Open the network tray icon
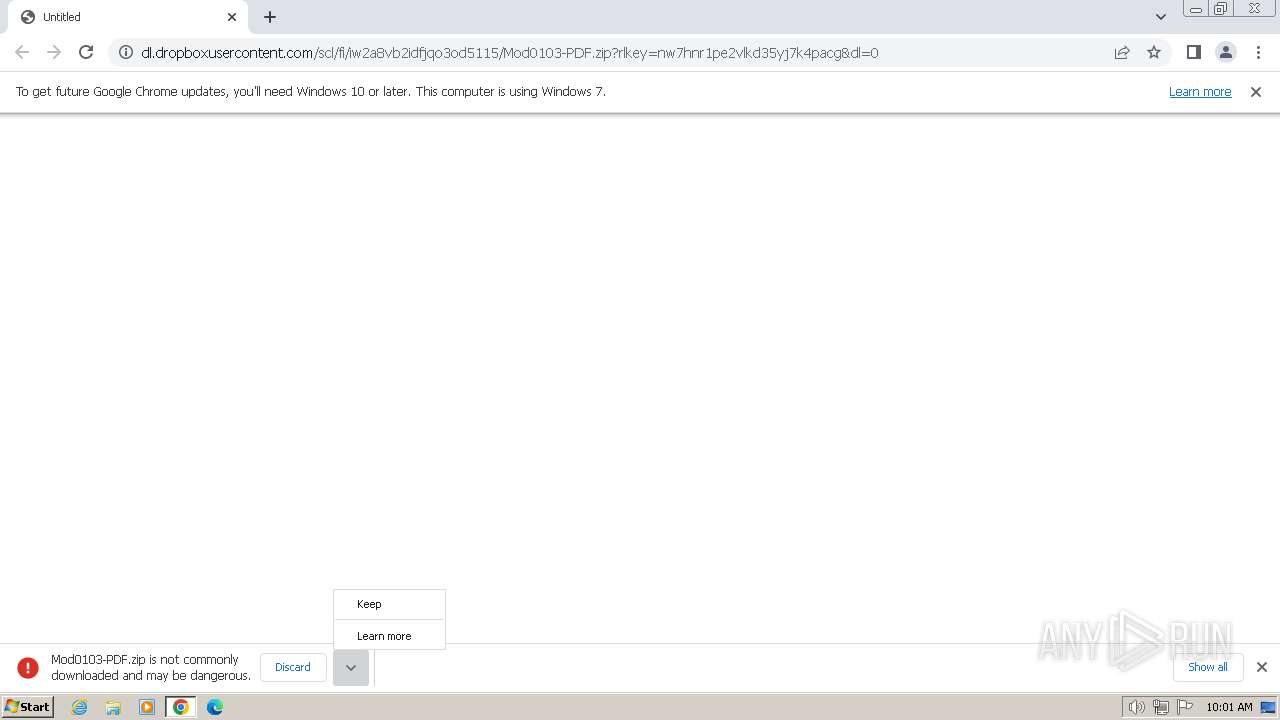Viewport: 1280px width, 720px height. [1160, 707]
